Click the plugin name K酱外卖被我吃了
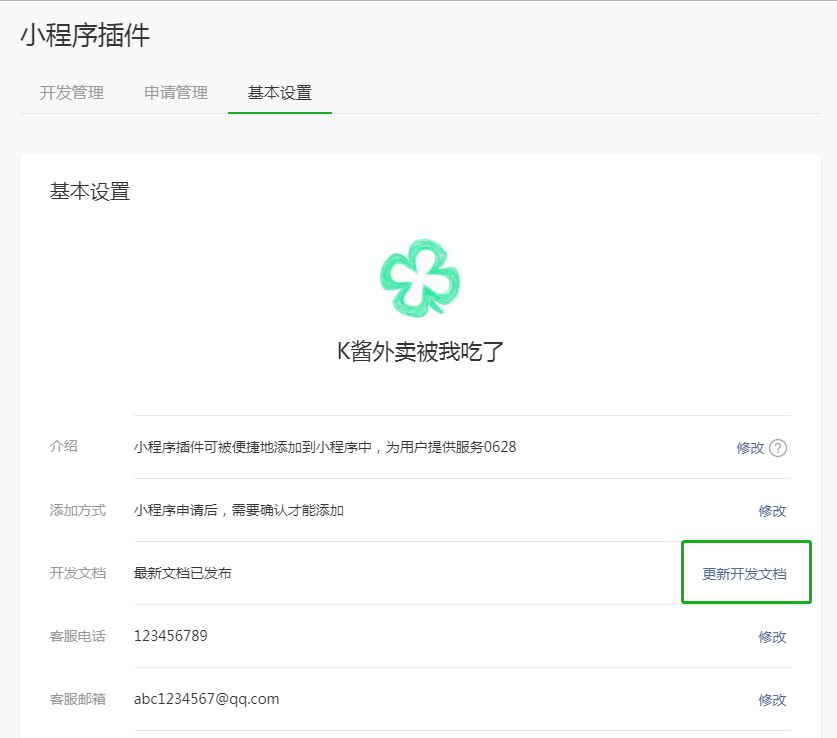 [419, 351]
